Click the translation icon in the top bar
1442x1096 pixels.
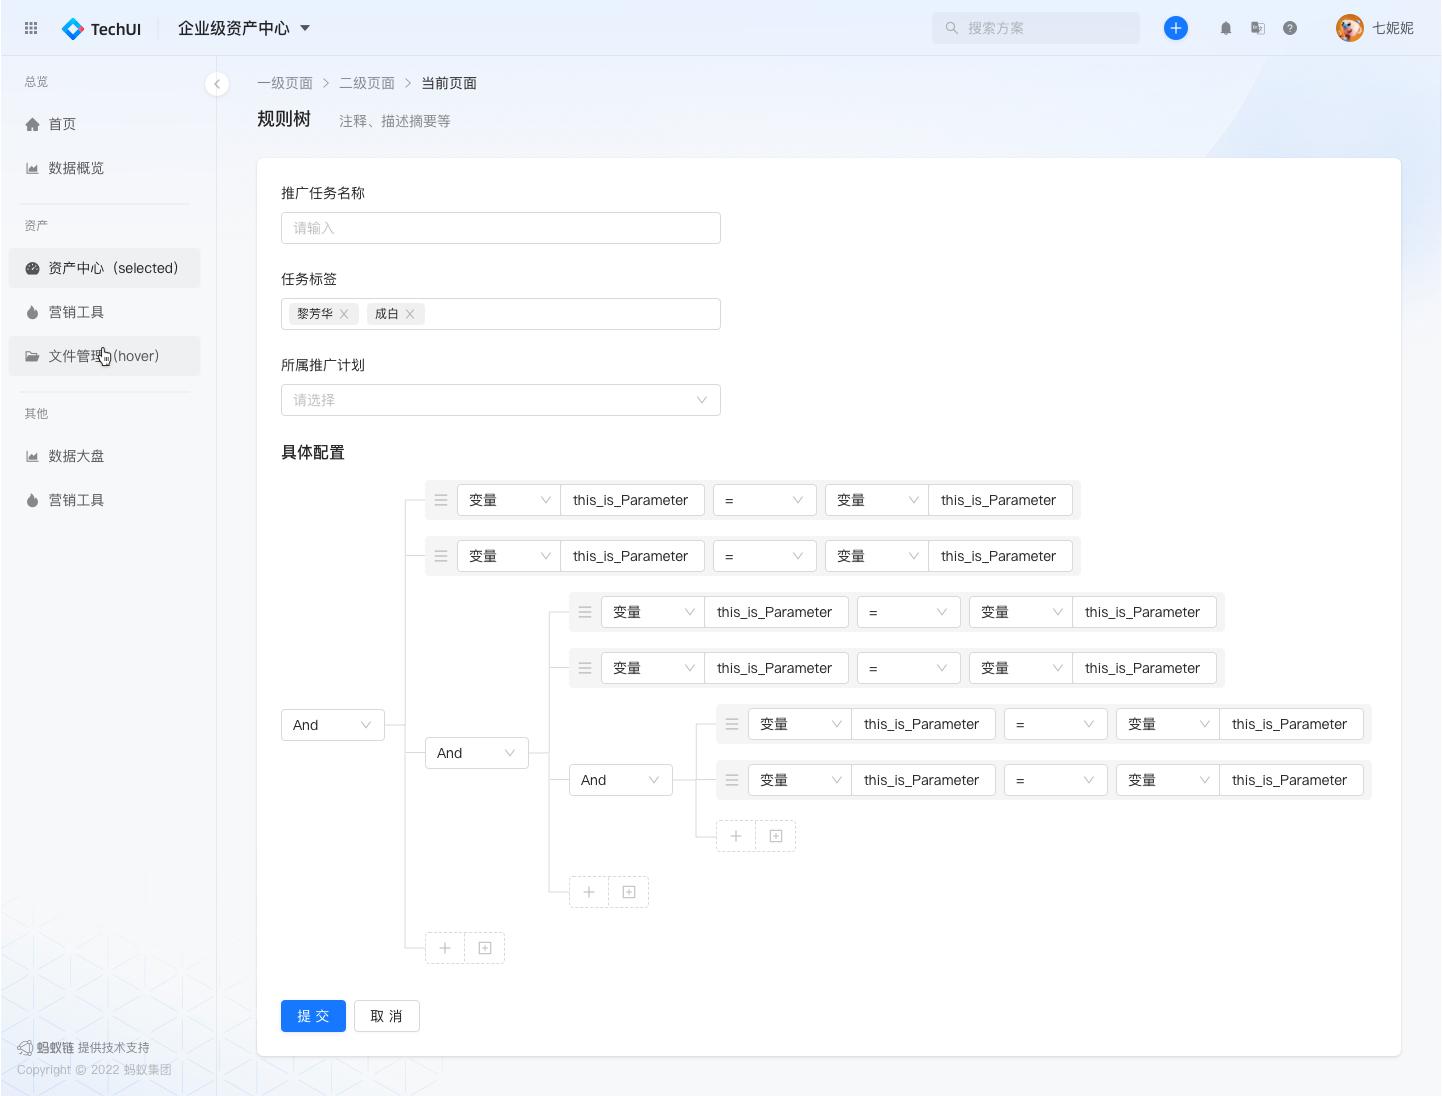(x=1258, y=28)
